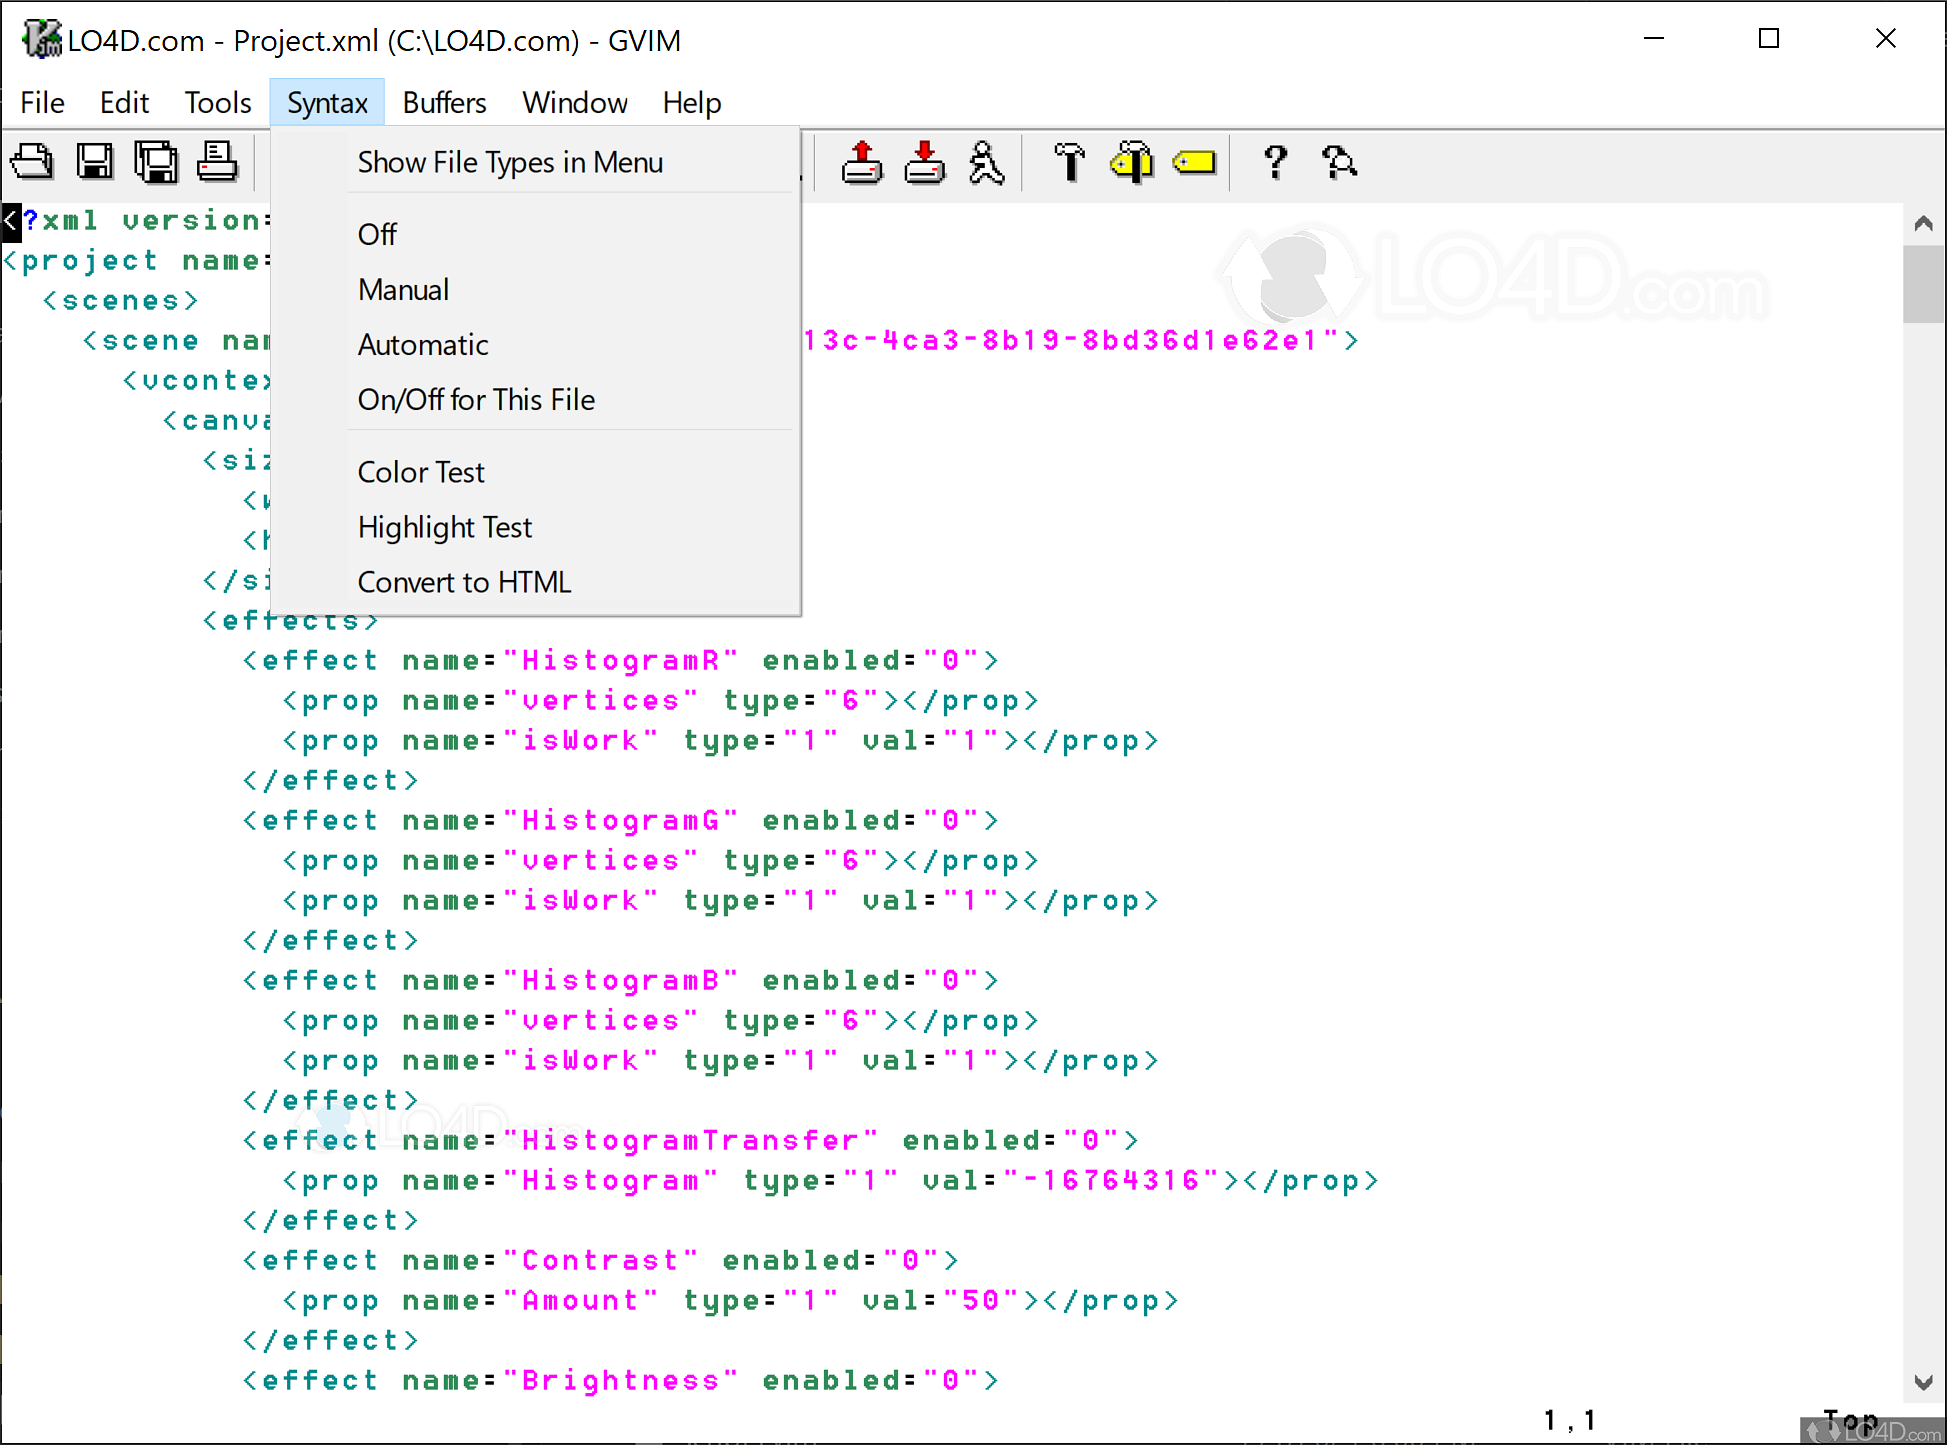Screen dimensions: 1947x1445
Task: Click the Make hammer icon
Action: (1069, 162)
